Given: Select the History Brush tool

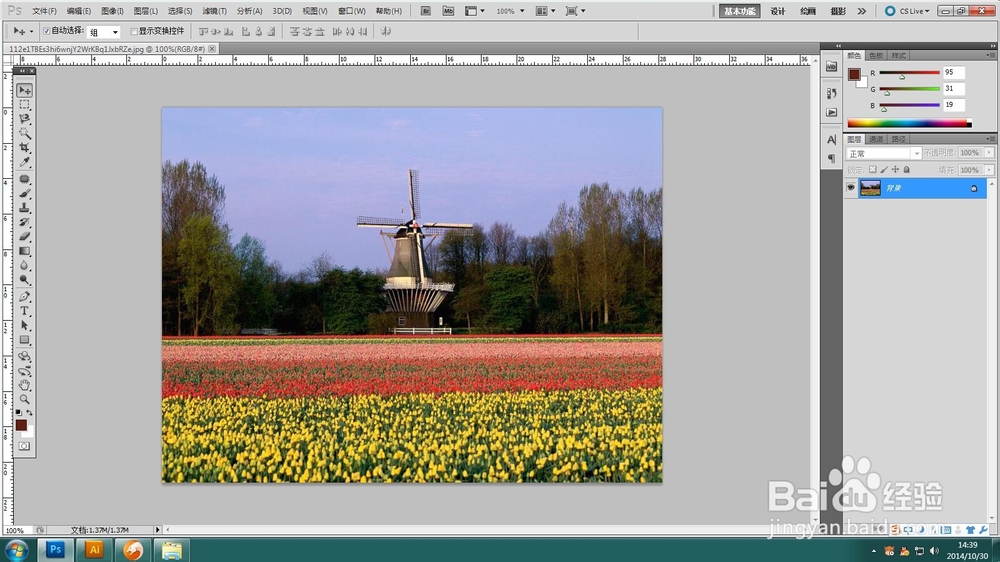Looking at the screenshot, I should [x=24, y=222].
